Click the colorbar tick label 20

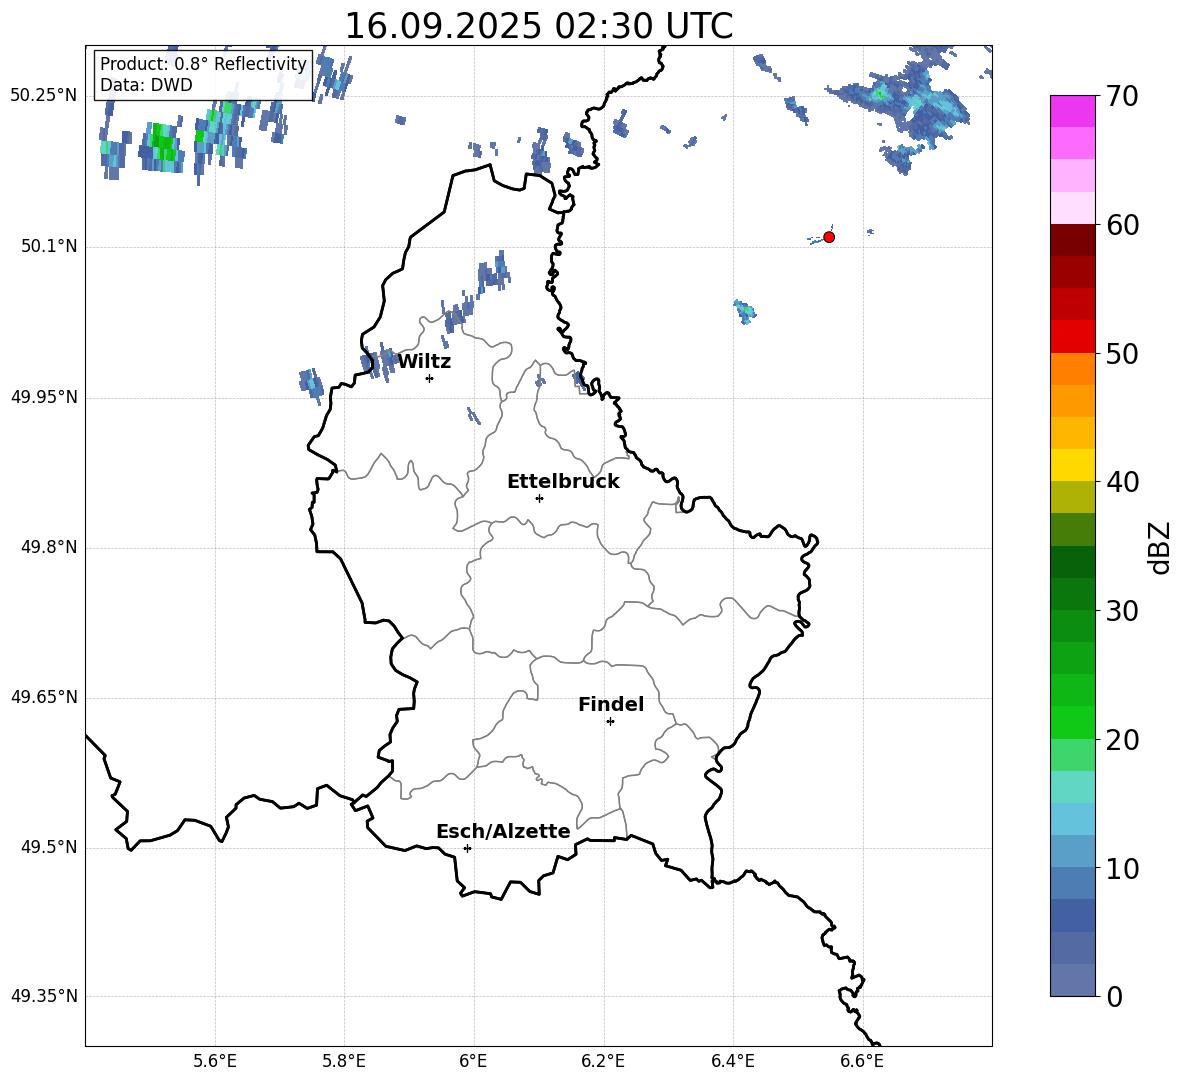1122,740
